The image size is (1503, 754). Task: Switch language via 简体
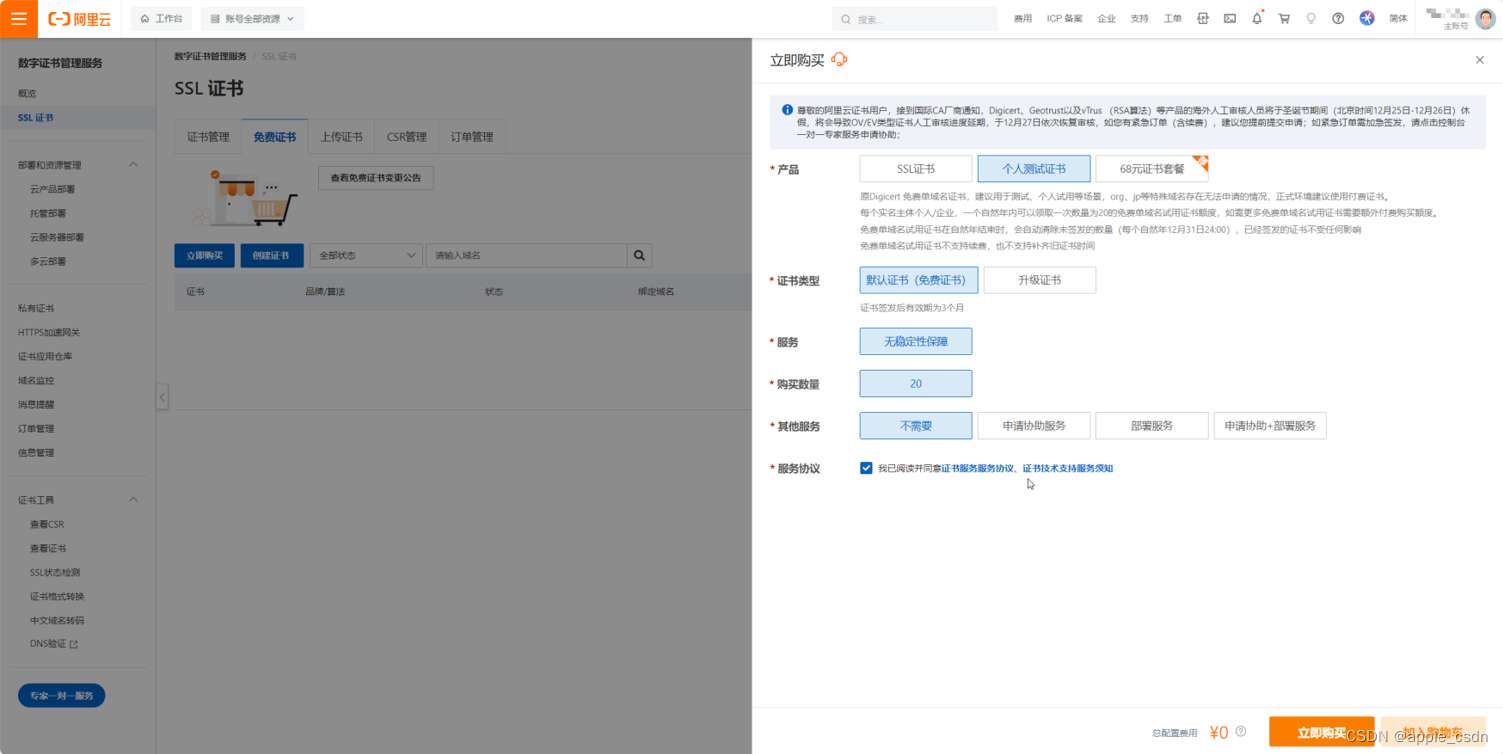(x=1398, y=19)
